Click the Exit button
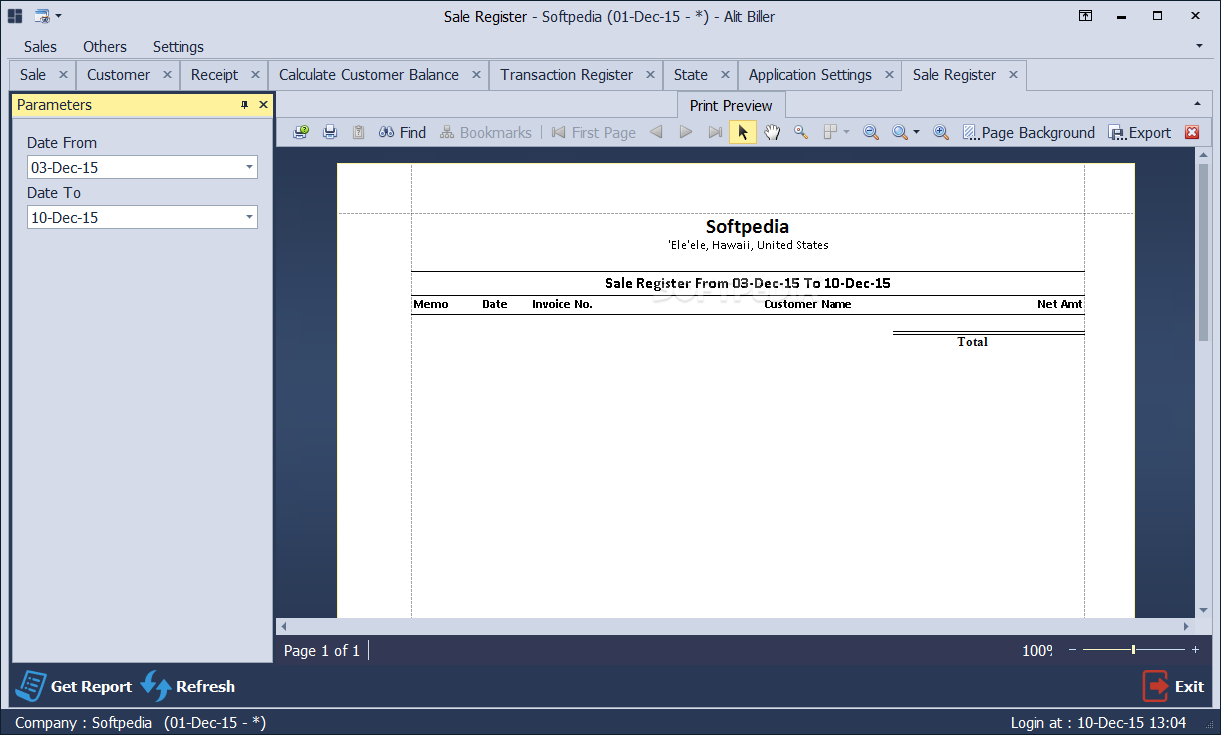Viewport: 1221px width, 735px height. click(1174, 686)
